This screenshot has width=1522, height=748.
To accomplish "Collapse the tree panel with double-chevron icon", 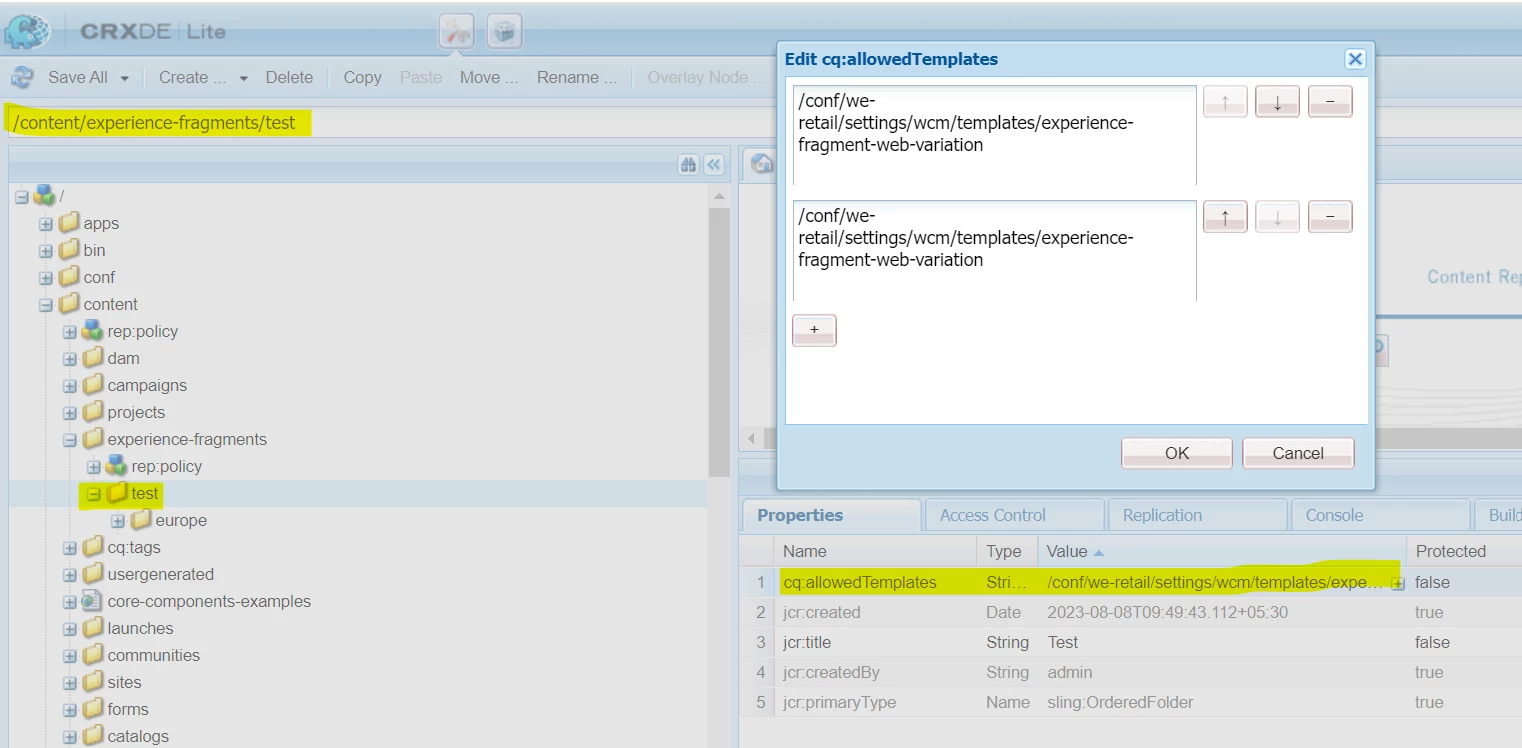I will [714, 165].
